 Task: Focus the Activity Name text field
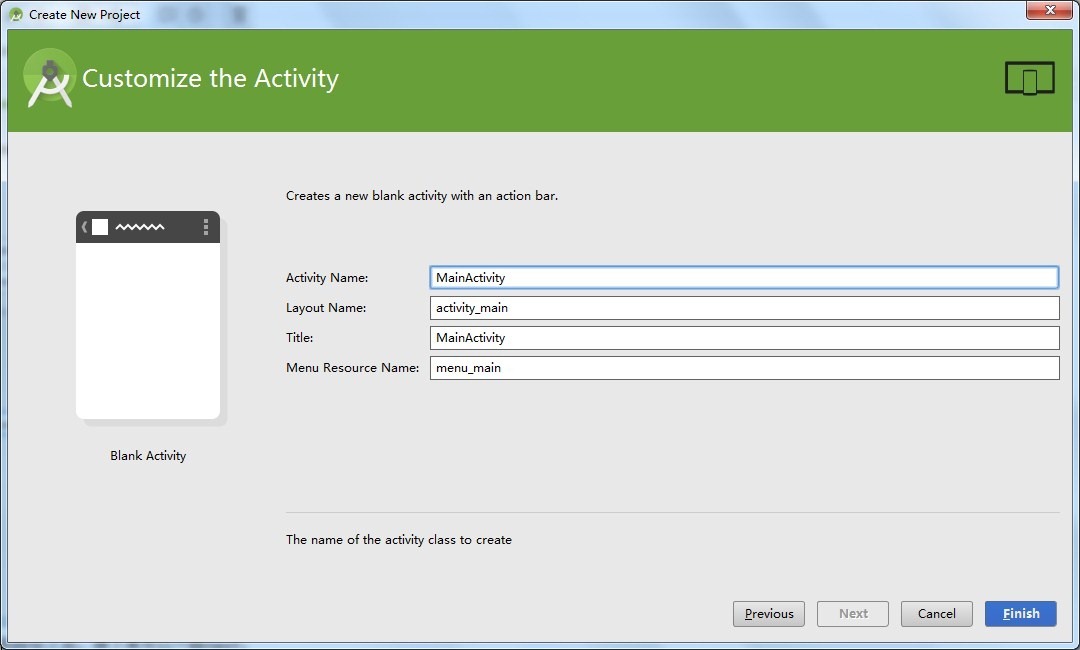pyautogui.click(x=743, y=277)
